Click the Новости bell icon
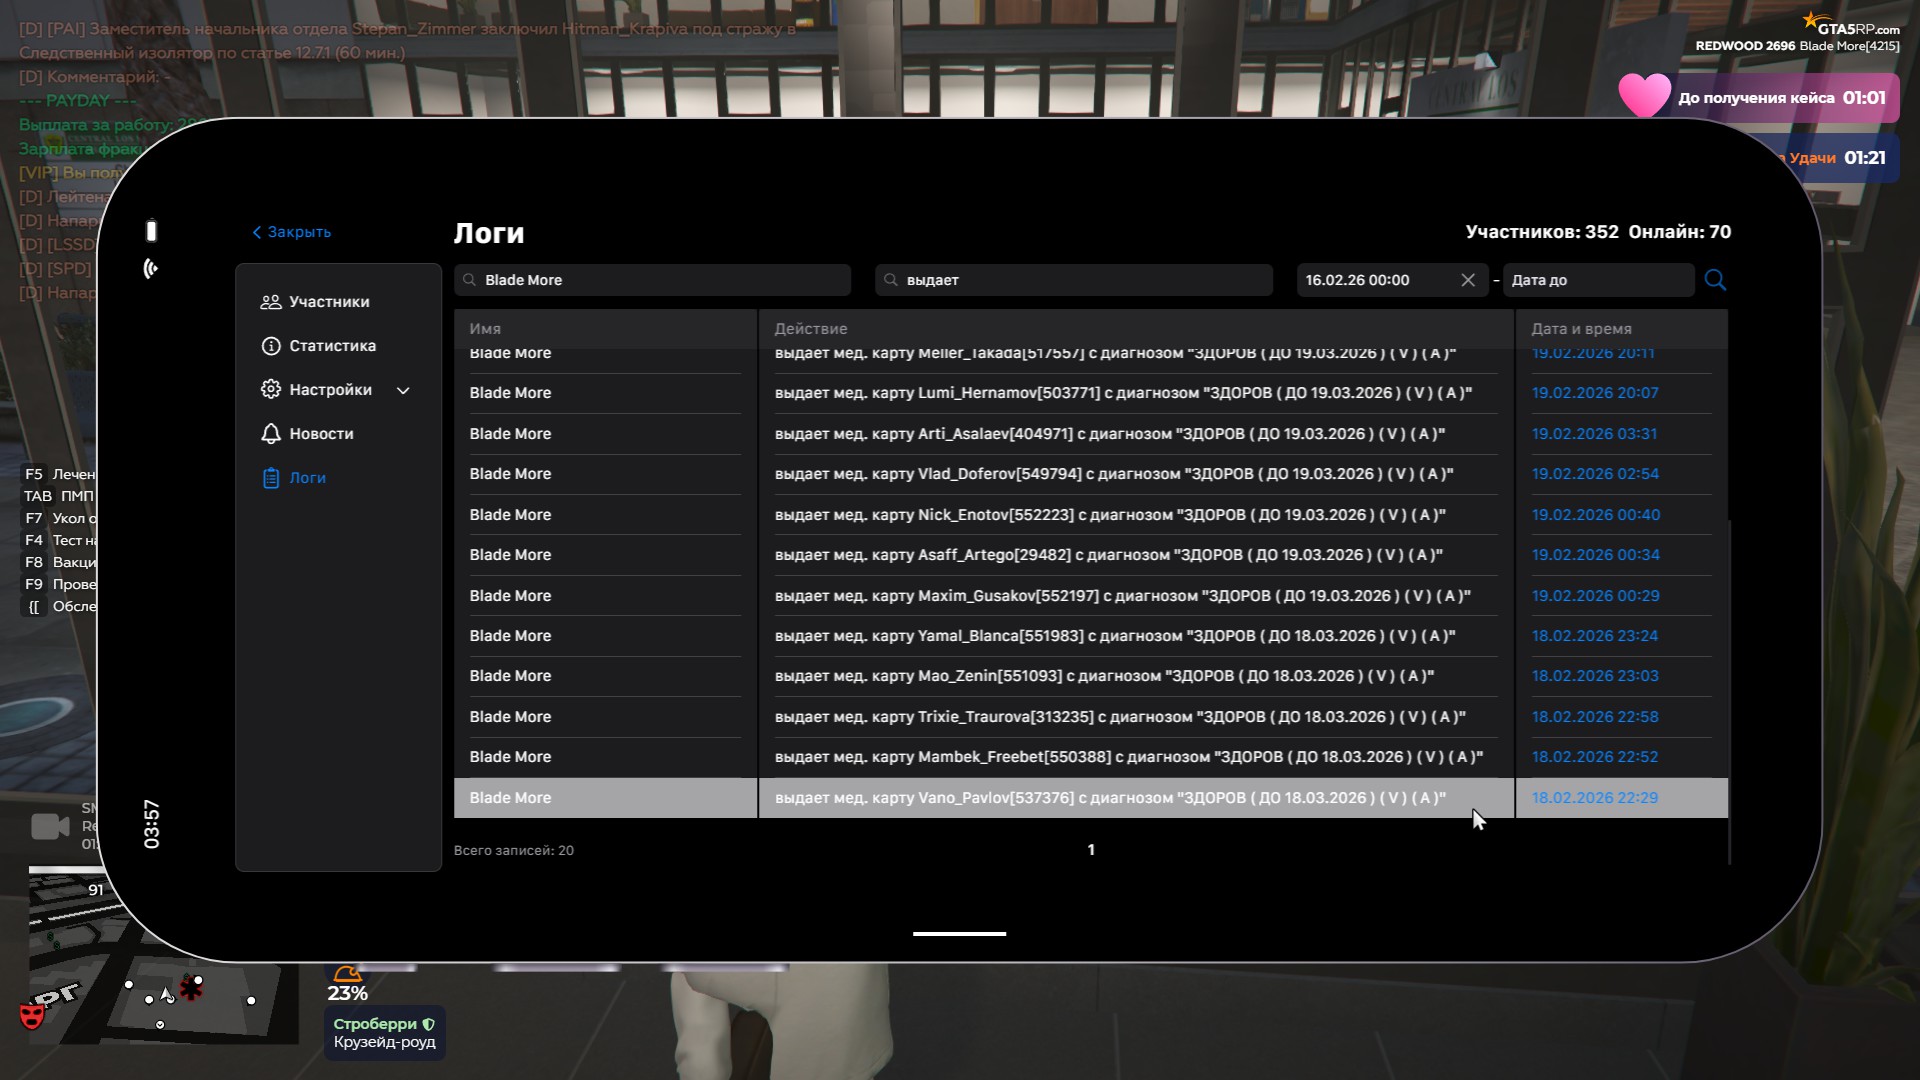Screen dimensions: 1920x1080 (270, 434)
